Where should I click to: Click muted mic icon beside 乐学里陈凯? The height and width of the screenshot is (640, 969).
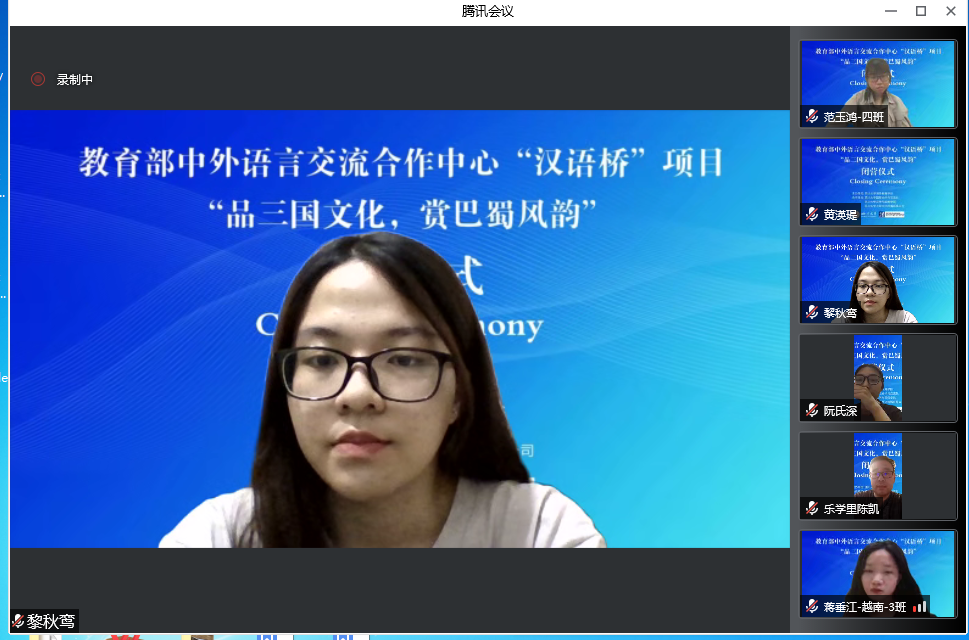[x=812, y=509]
